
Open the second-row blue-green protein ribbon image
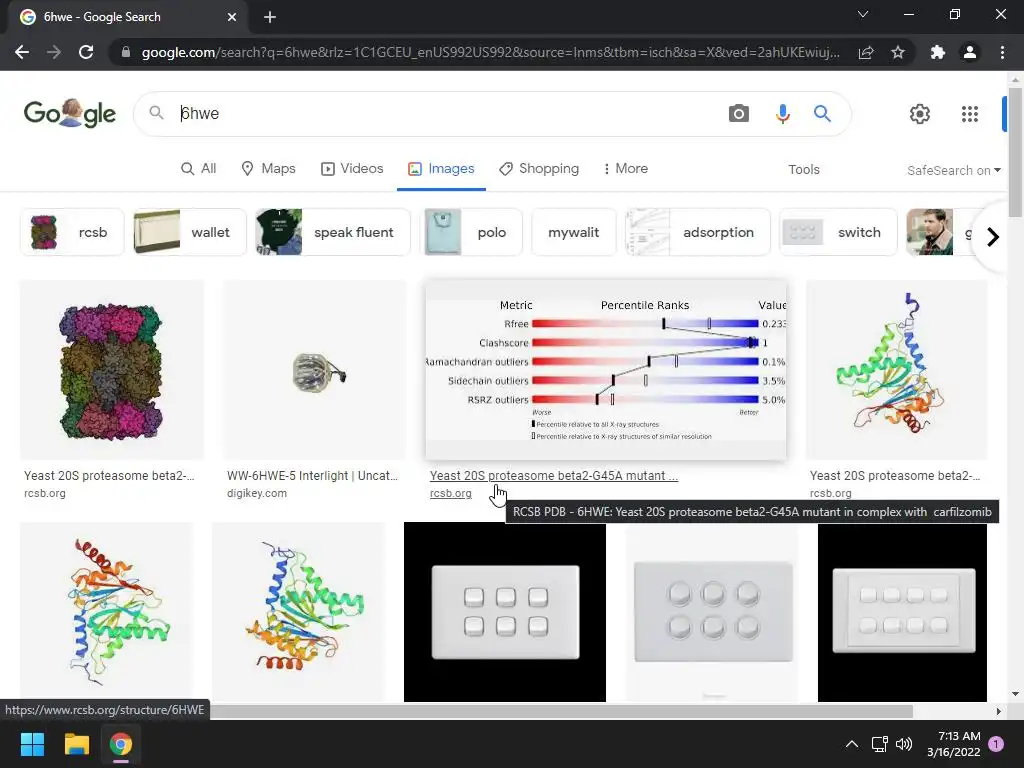pos(298,612)
